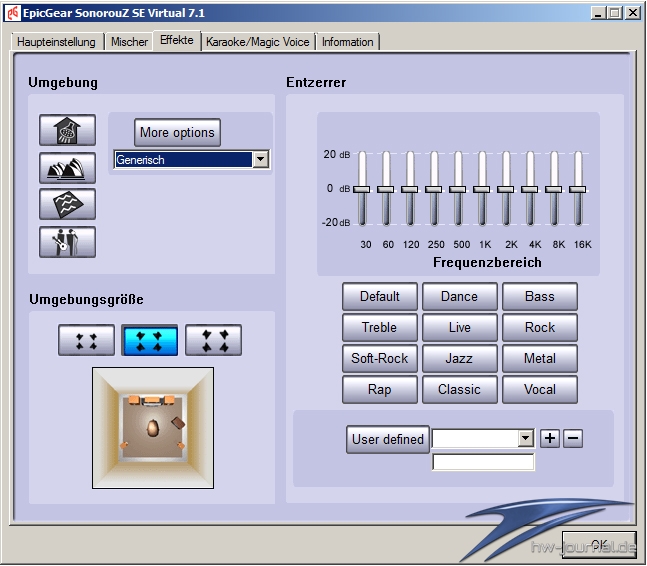This screenshot has height=566, width=647.
Task: Switch to the Haupteinstellung tab
Action: tap(56, 42)
